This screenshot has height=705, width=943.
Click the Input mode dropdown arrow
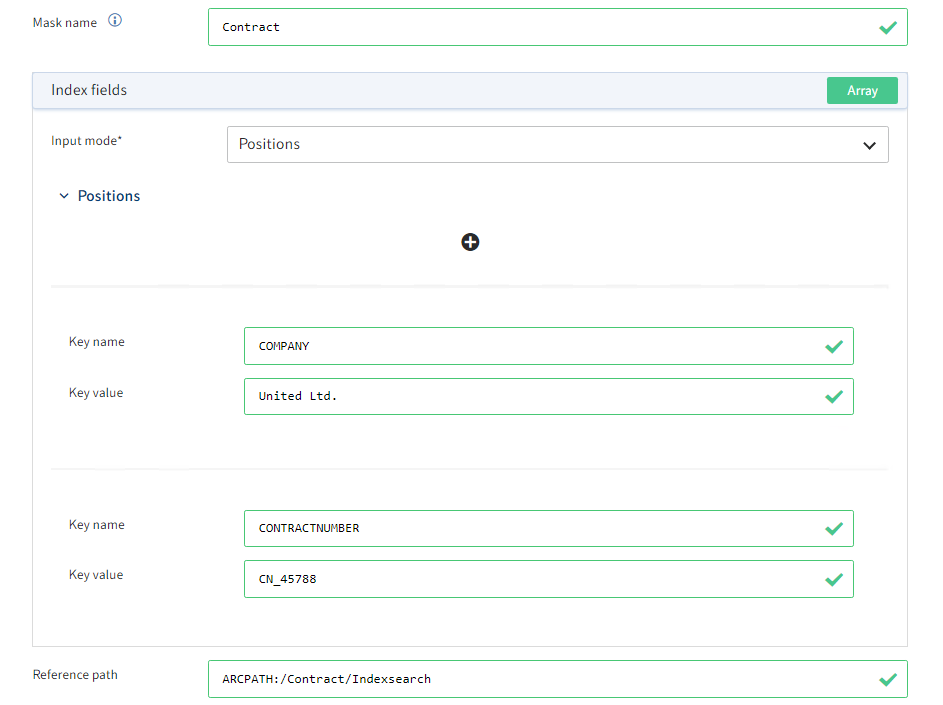[869, 144]
